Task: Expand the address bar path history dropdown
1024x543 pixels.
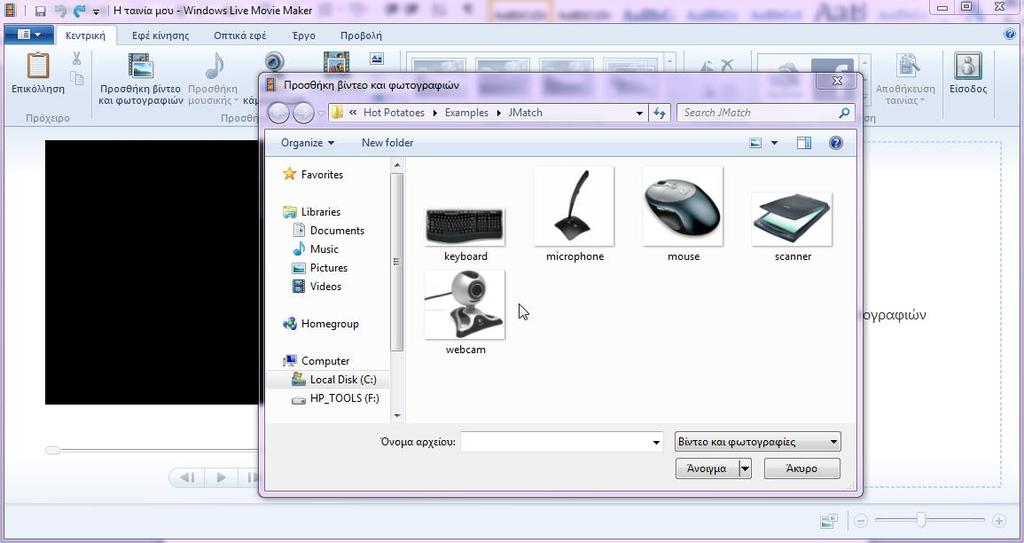Action: tap(640, 113)
